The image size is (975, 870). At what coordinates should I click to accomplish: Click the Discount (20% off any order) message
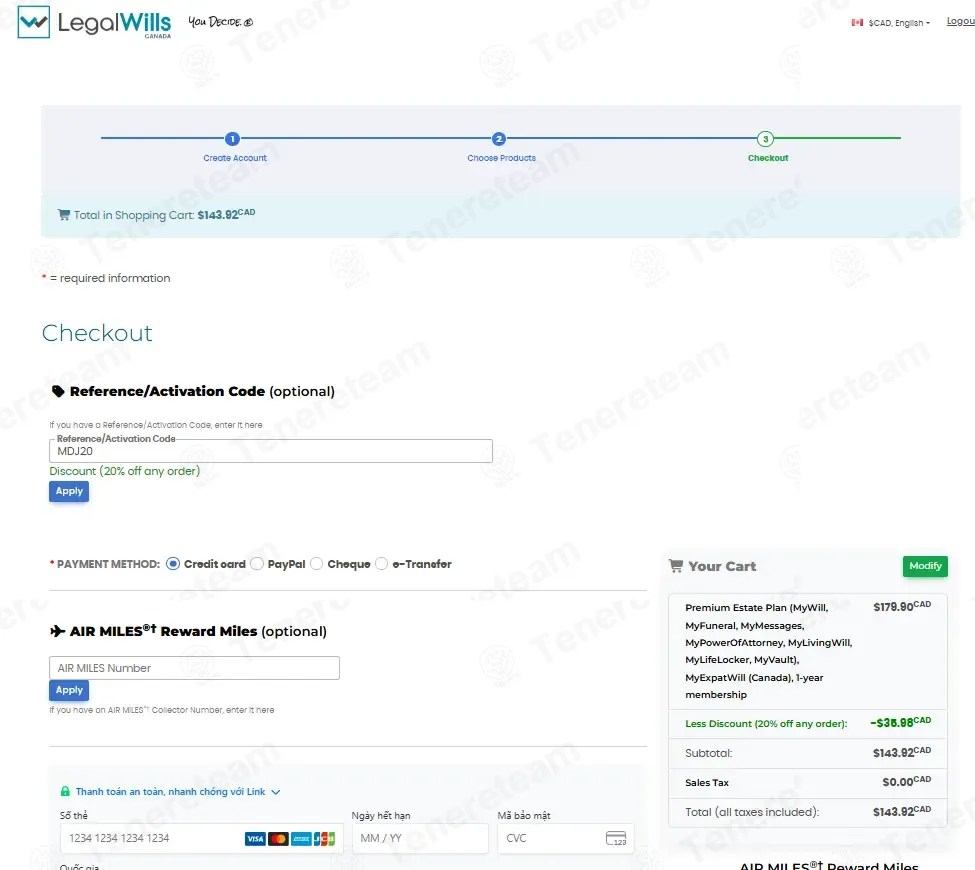click(x=125, y=471)
